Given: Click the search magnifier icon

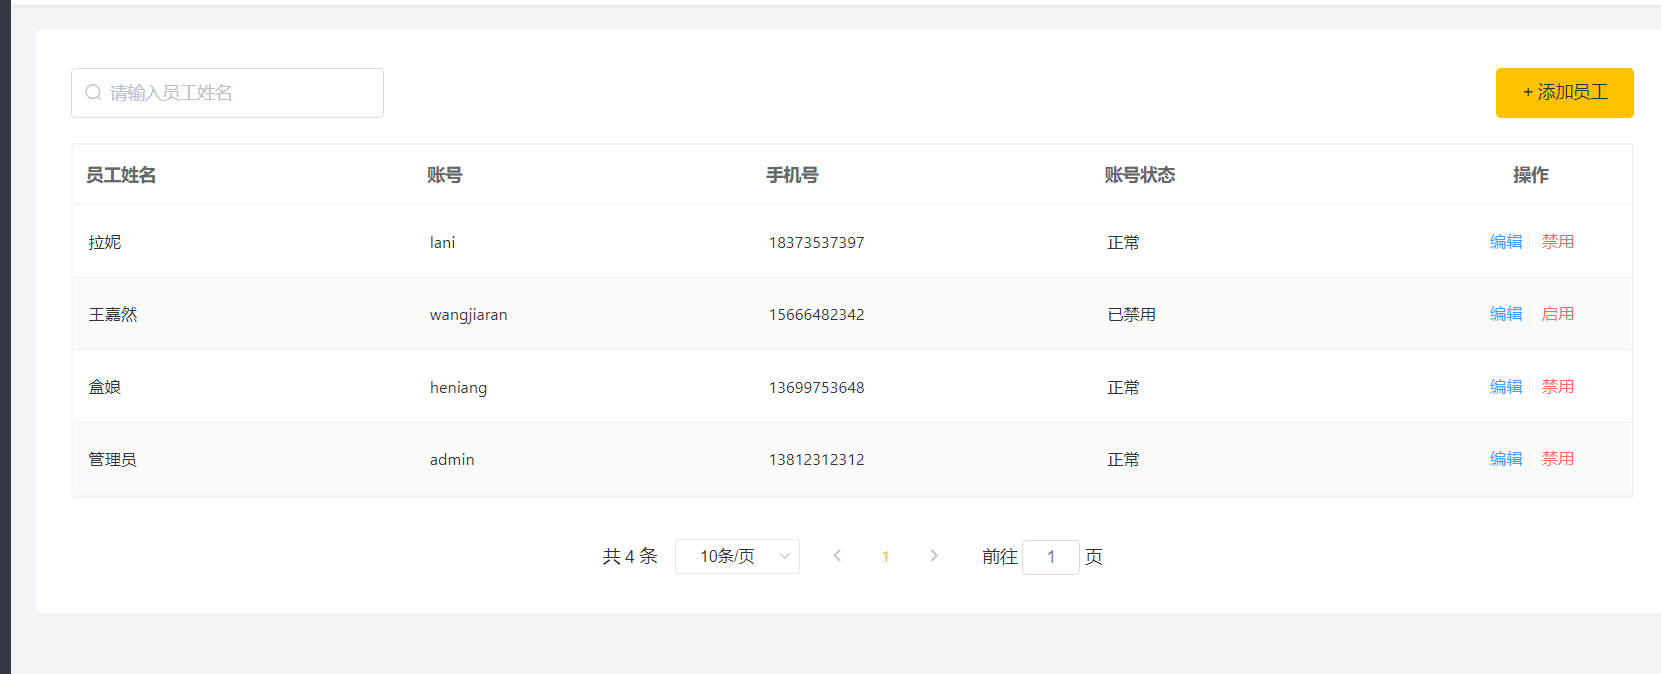Looking at the screenshot, I should pos(93,93).
